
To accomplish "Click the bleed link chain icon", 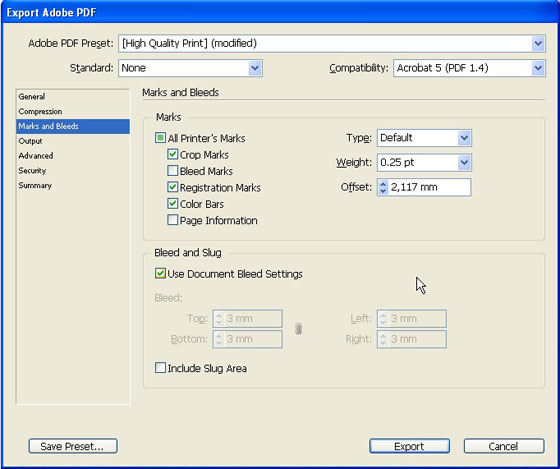I will tap(299, 329).
